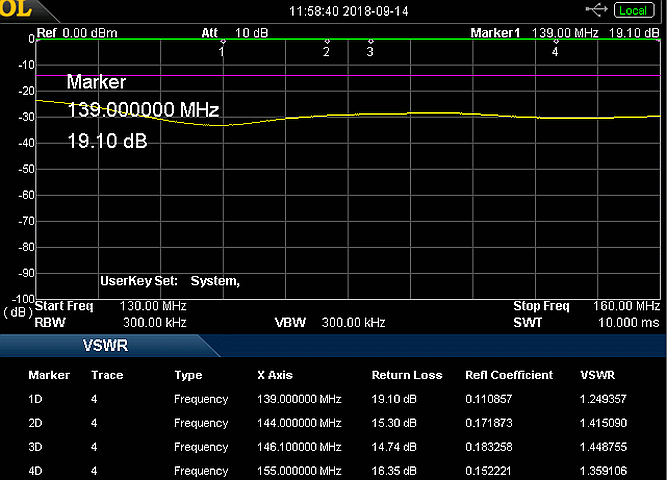Click the Ref 0.00 dBm level setting
This screenshot has height=480, width=667.
[x=76, y=33]
